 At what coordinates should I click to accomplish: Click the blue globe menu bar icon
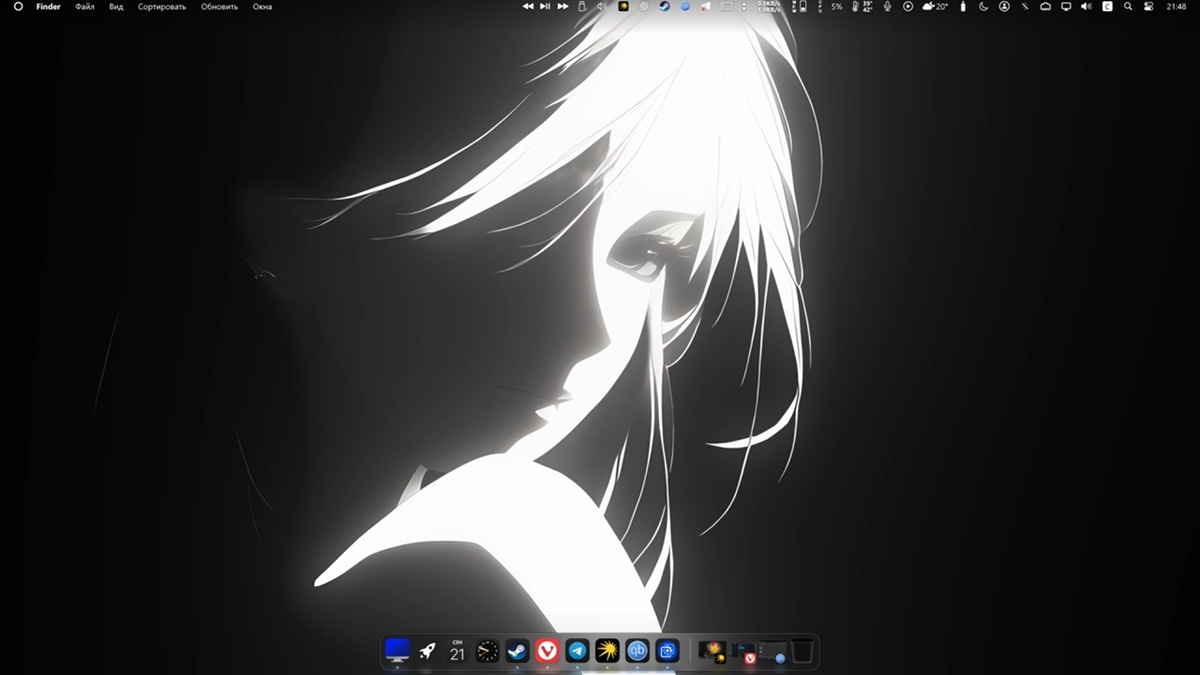pyautogui.click(x=685, y=6)
